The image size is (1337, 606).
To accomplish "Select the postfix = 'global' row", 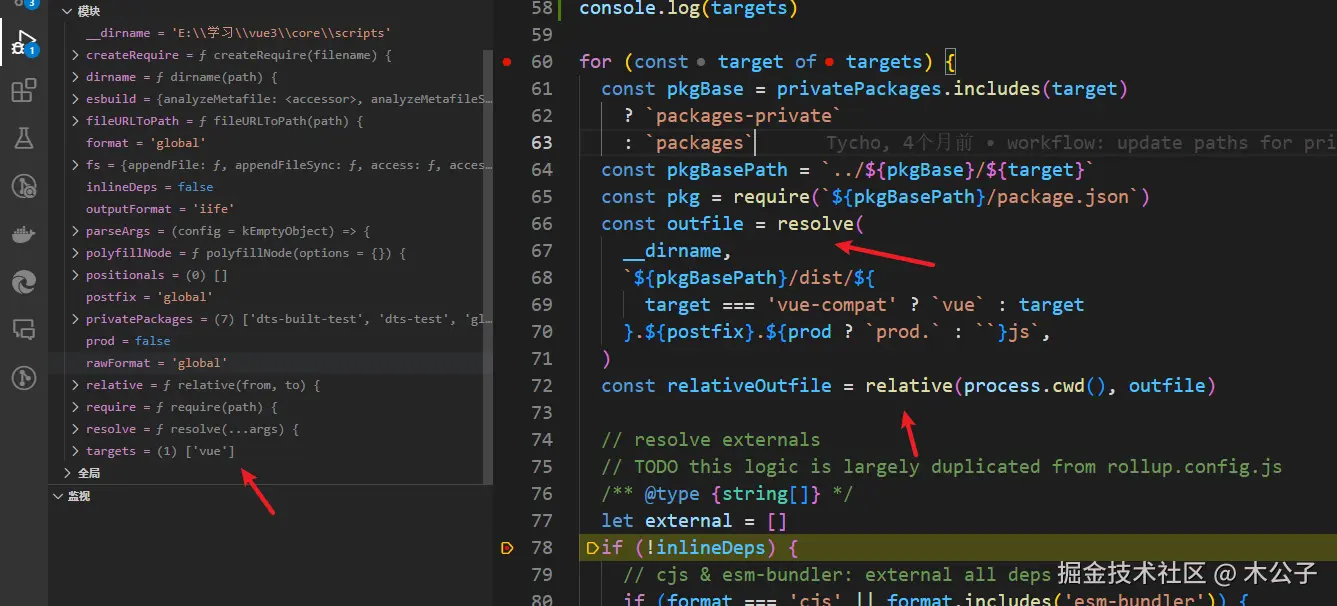I will 266,297.
